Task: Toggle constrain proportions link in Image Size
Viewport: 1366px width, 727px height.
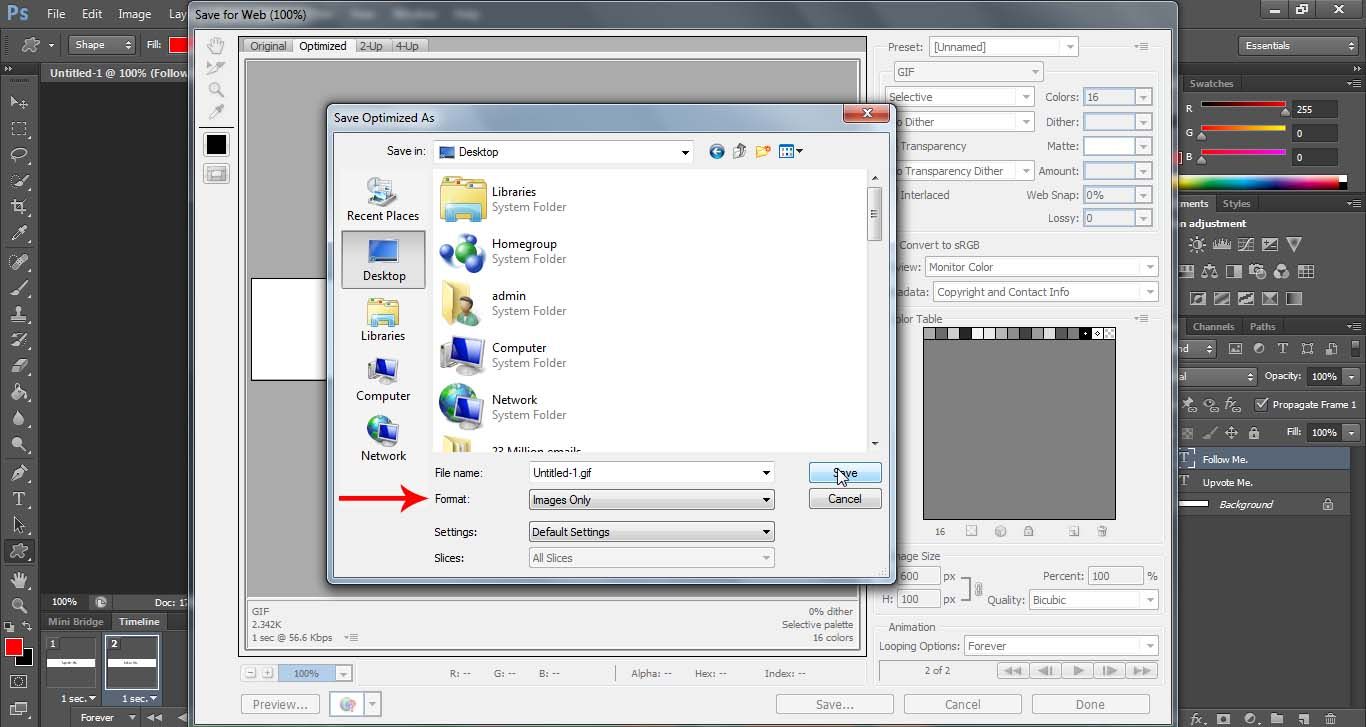Action: (x=978, y=588)
